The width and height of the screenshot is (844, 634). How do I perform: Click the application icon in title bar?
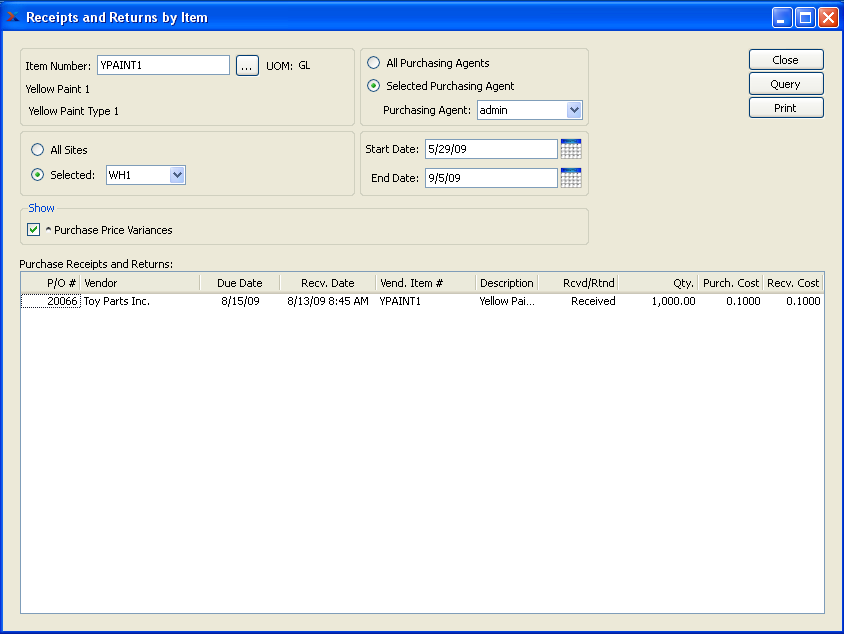tap(13, 17)
